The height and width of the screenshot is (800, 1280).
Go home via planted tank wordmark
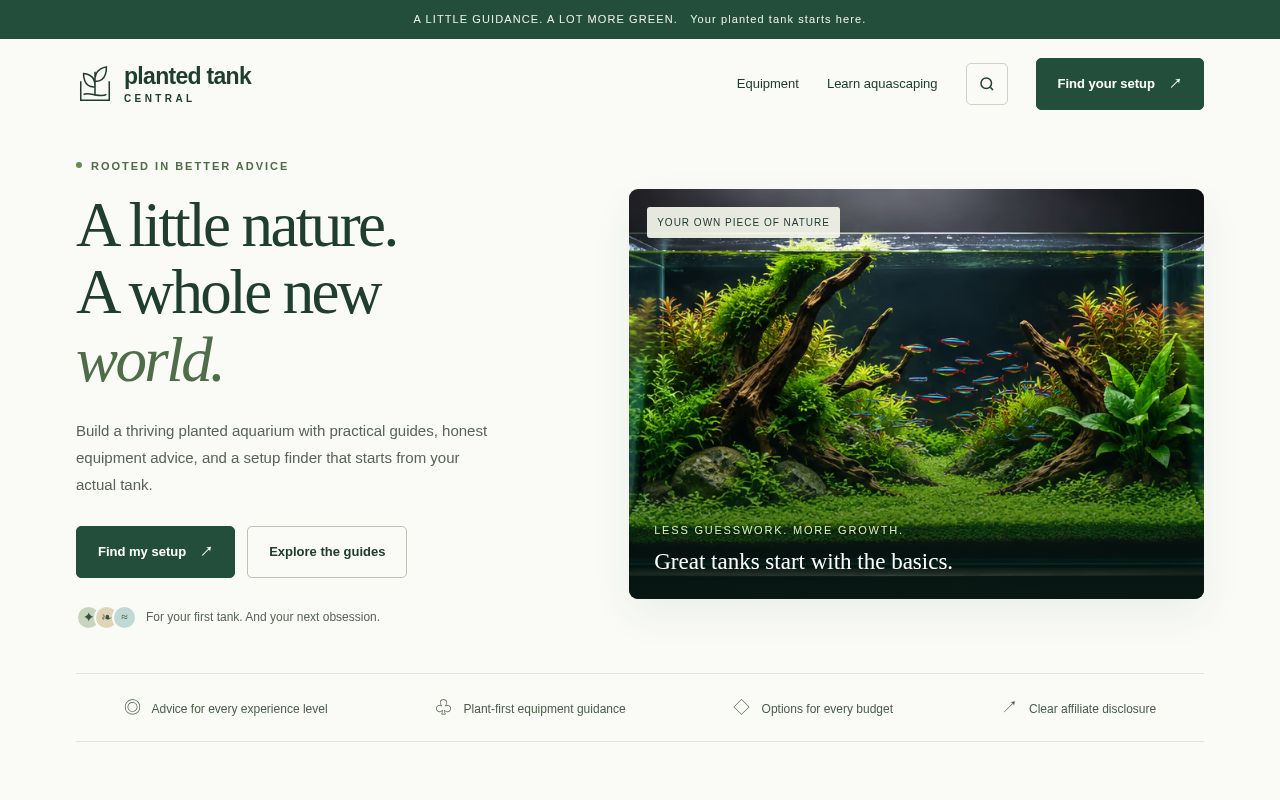pos(187,76)
